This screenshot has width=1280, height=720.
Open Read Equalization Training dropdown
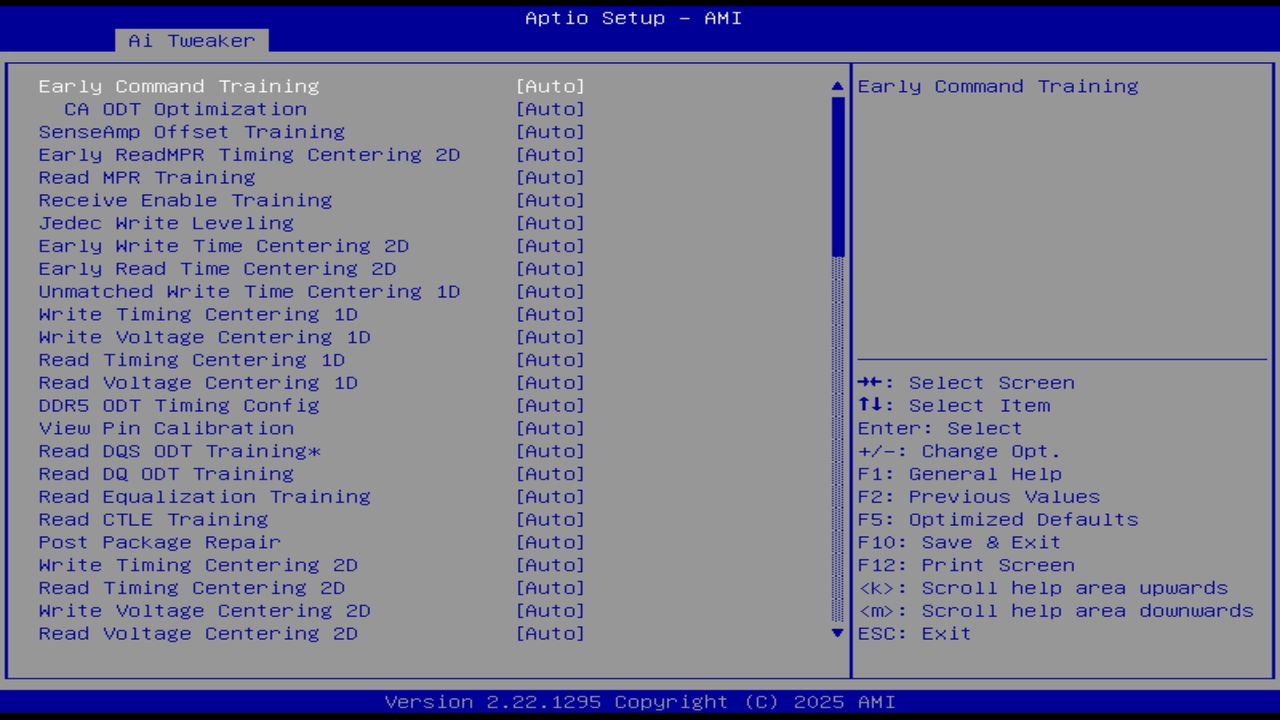pyautogui.click(x=550, y=496)
